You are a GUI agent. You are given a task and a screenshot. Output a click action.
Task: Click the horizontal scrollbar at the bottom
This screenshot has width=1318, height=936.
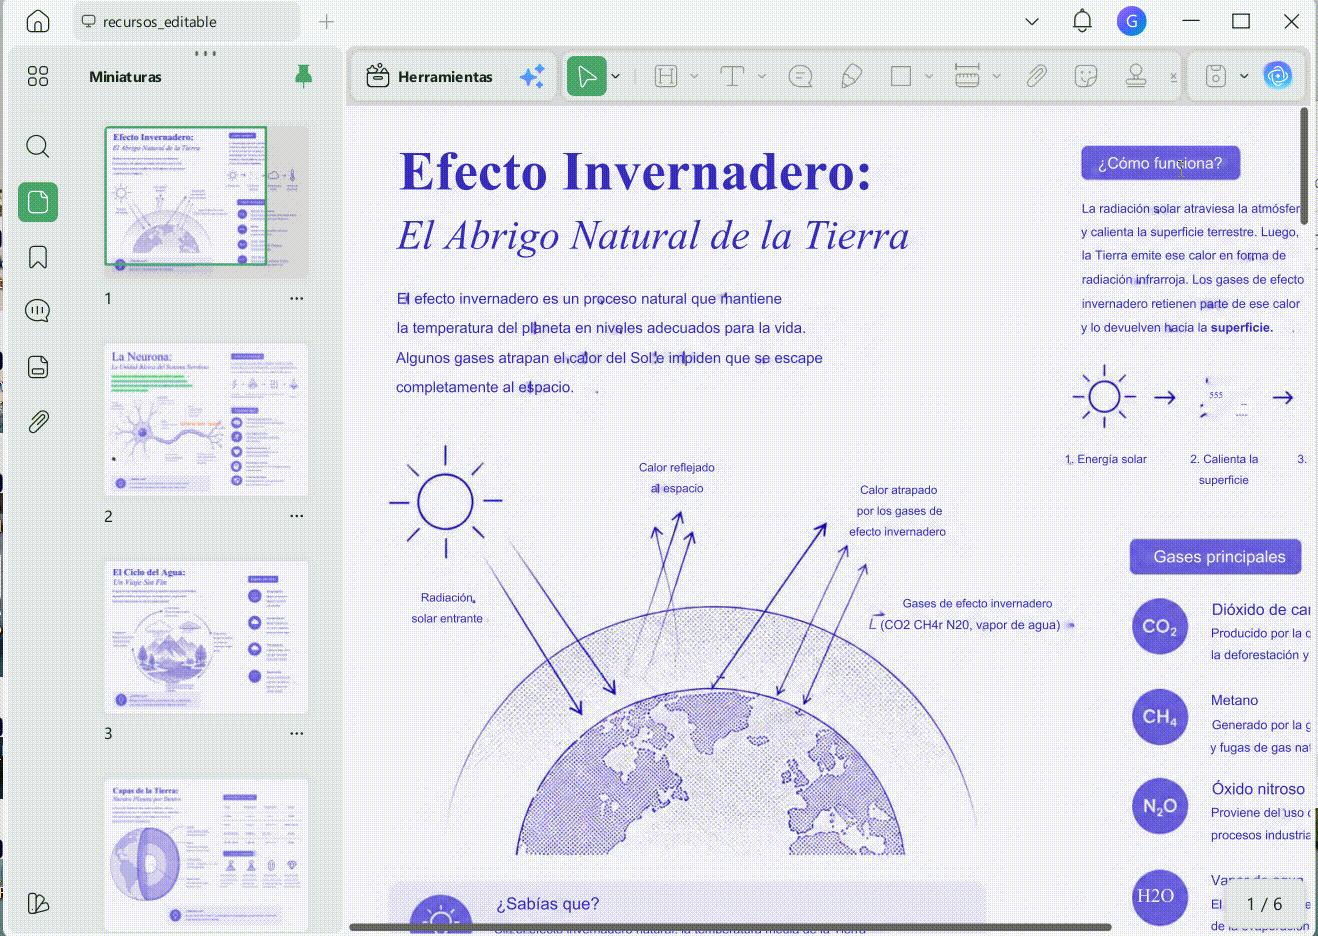730,927
